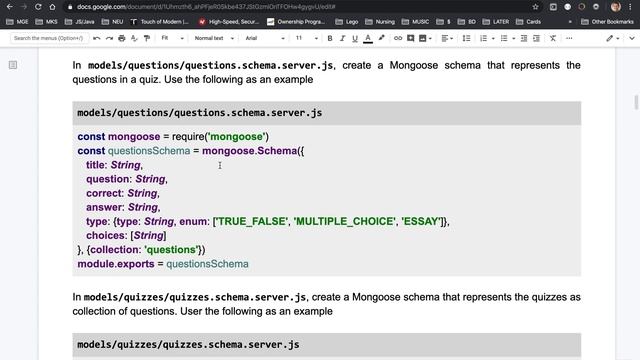The image size is (640, 360).
Task: Increase the indent
Action: pyautogui.click(x=536, y=38)
